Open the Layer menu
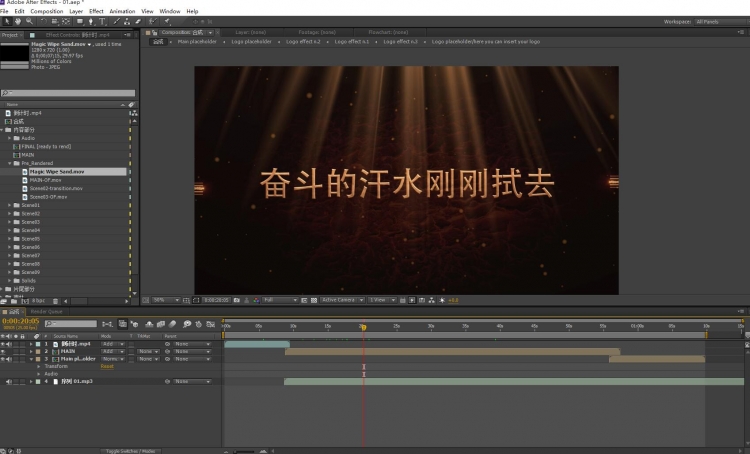This screenshot has height=454, width=750. coord(76,11)
